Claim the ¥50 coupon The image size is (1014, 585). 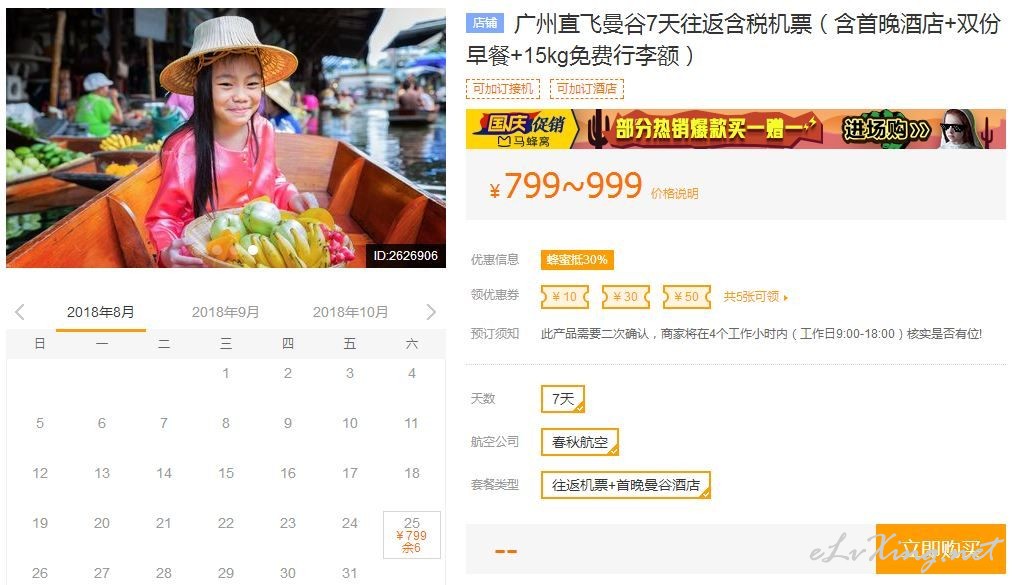687,297
